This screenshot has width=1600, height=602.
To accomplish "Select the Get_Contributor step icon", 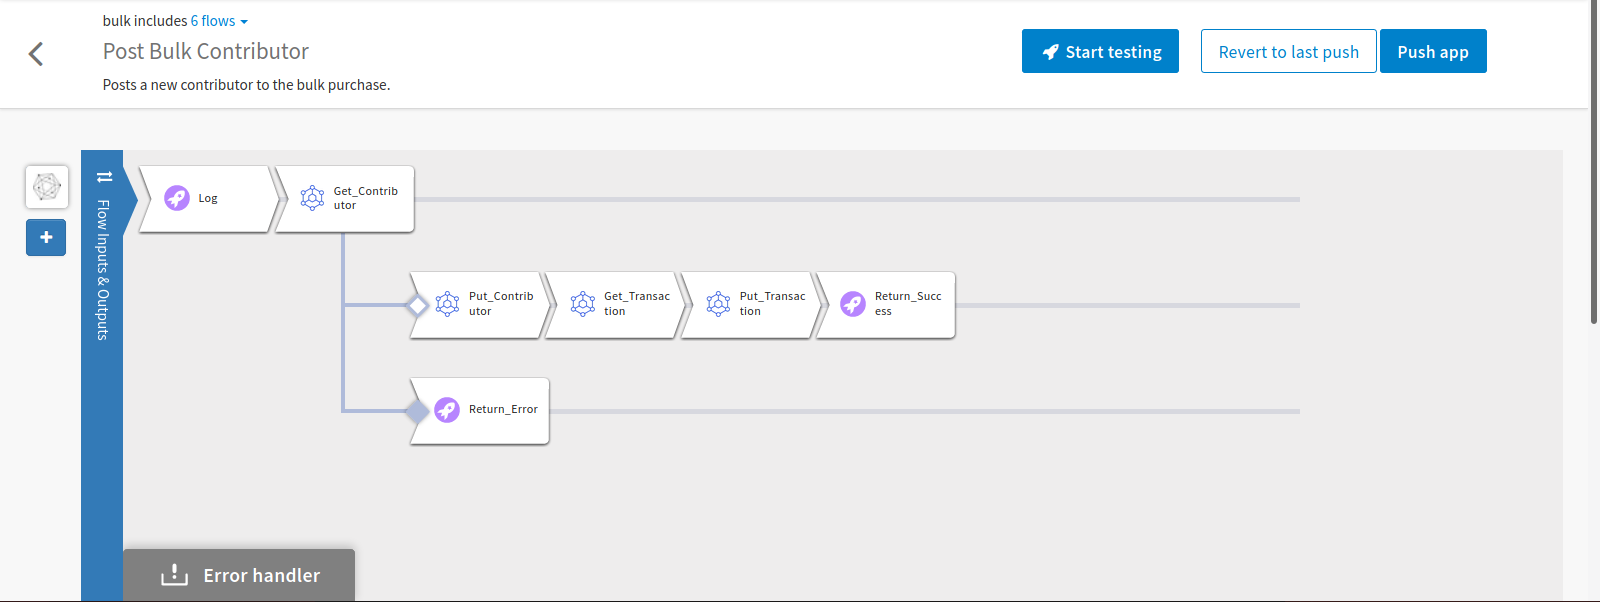I will point(313,198).
